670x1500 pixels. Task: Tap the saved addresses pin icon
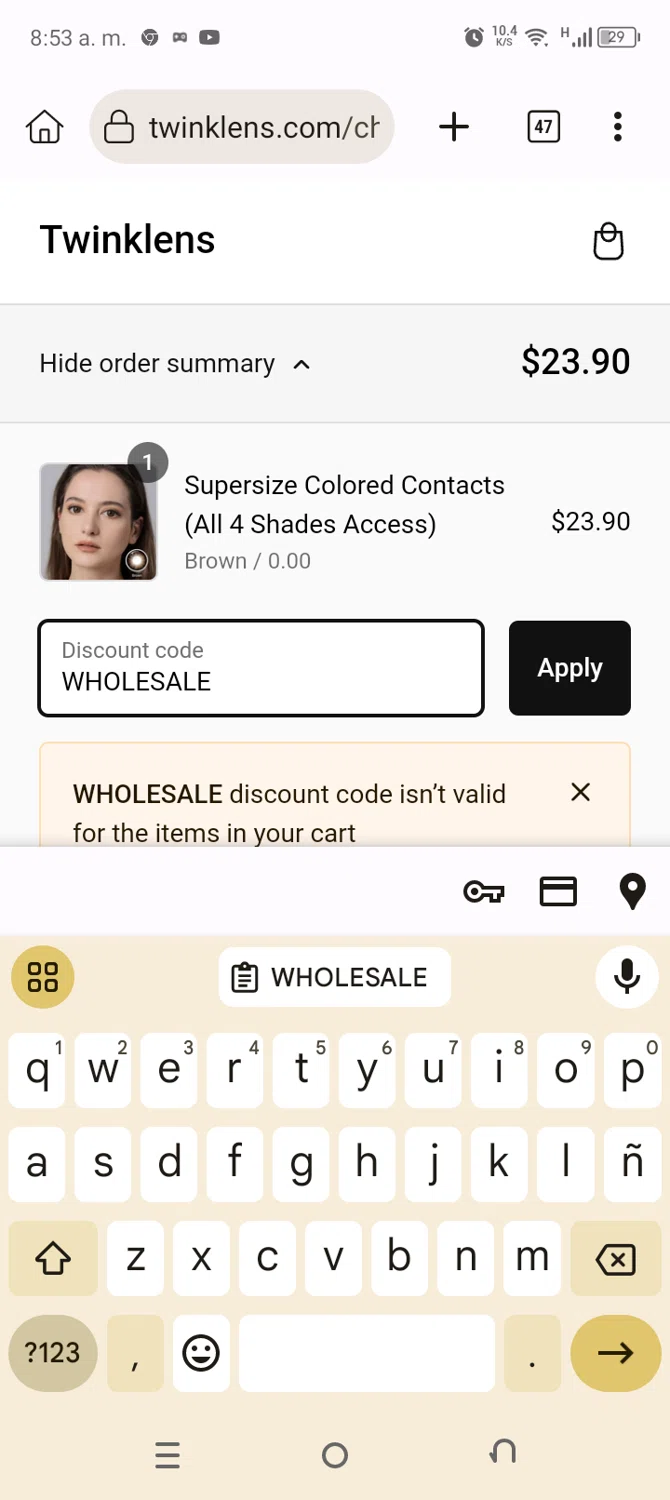click(632, 891)
